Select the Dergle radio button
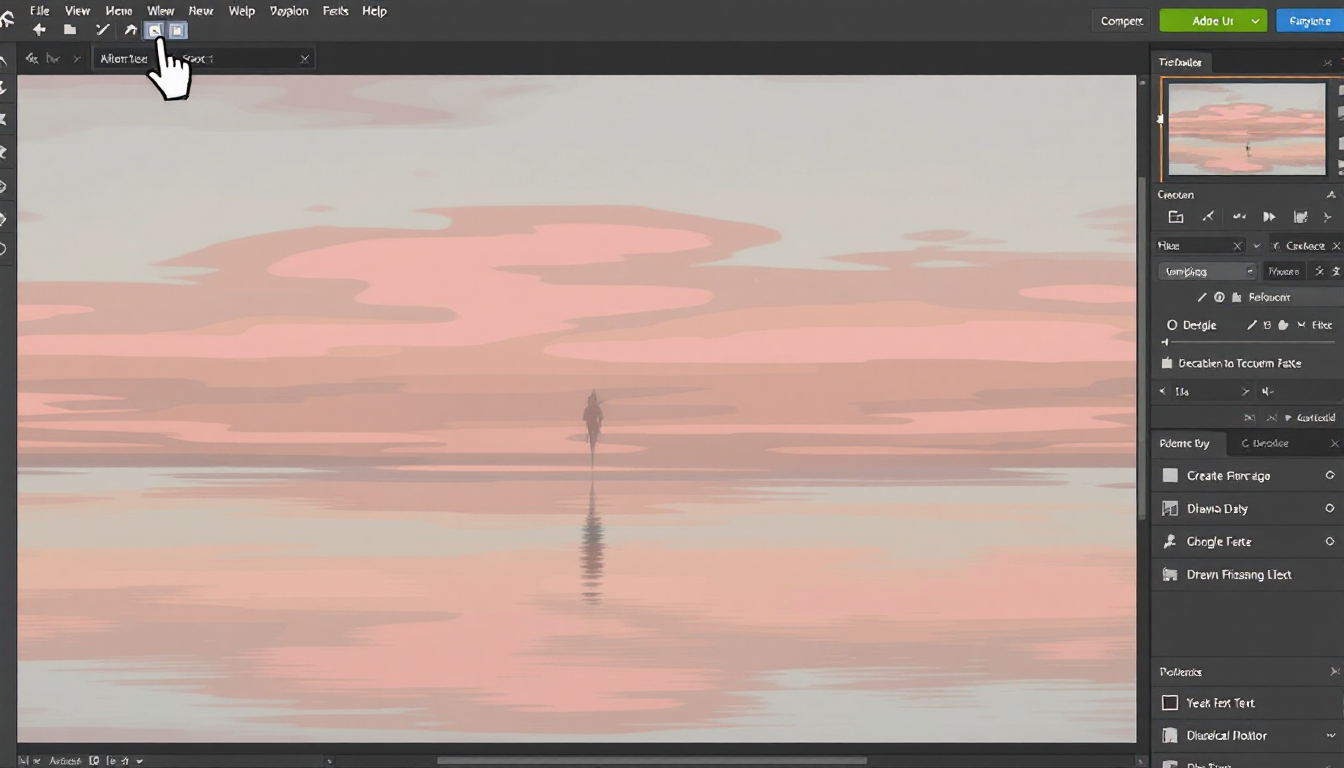 [1172, 325]
